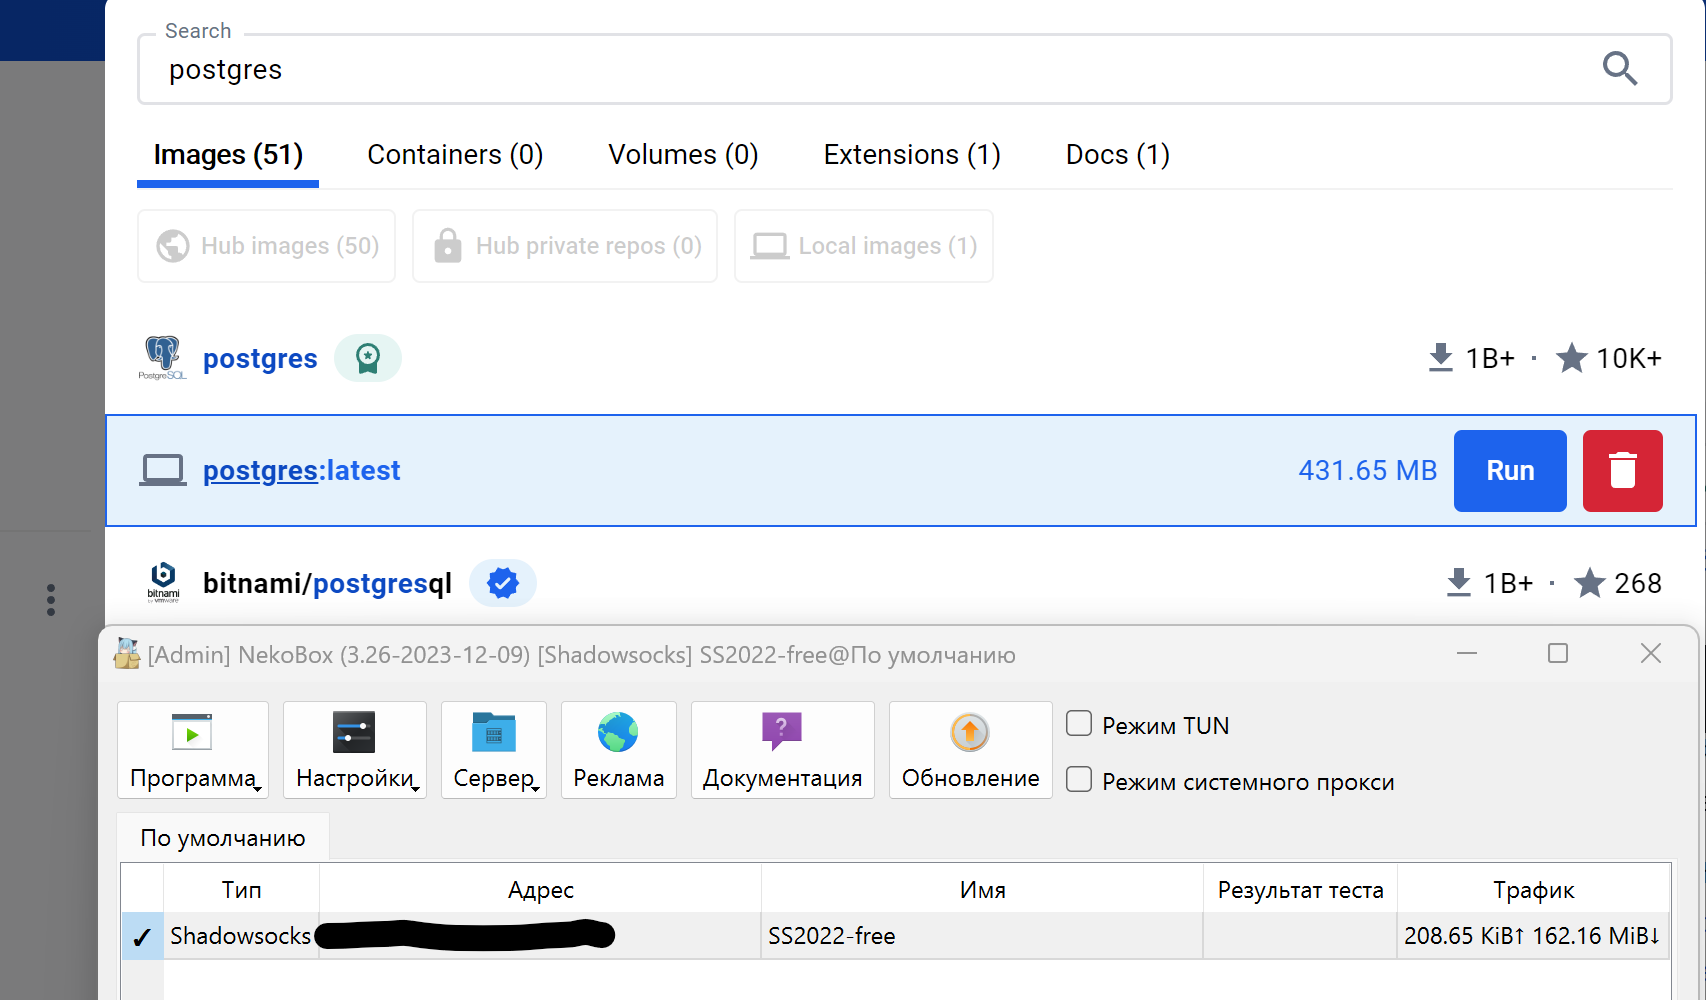Open the Настройки dropdown in NekoBox

point(355,750)
